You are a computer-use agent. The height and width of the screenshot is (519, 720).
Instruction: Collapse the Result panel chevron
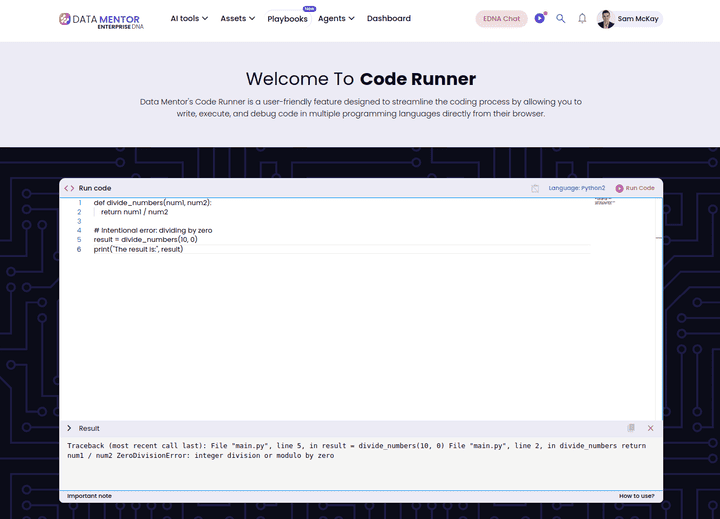69,428
